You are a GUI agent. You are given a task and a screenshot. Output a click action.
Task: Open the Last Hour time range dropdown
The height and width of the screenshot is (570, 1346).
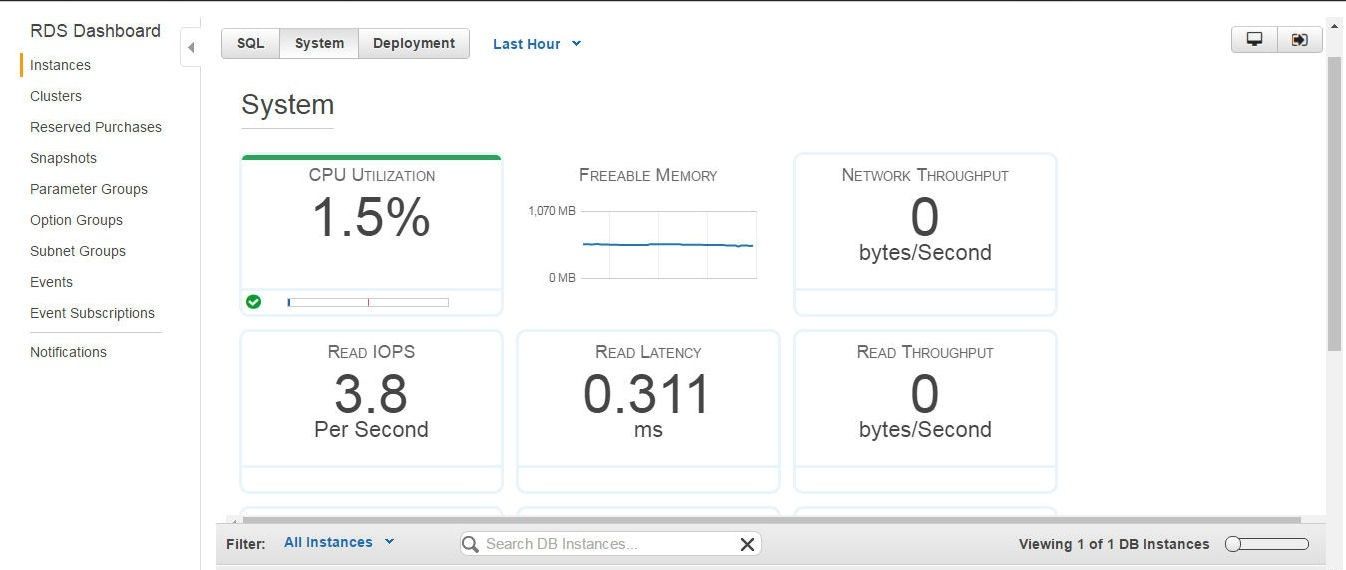(537, 44)
